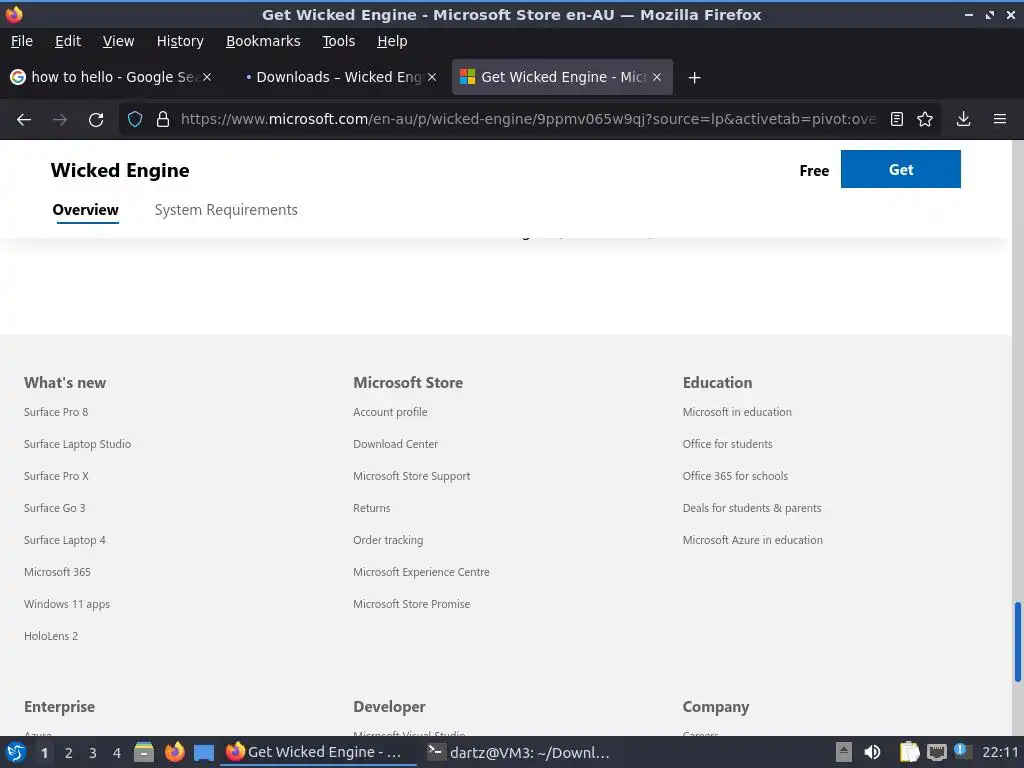
Task: Show site security padlock info
Action: [x=163, y=120]
